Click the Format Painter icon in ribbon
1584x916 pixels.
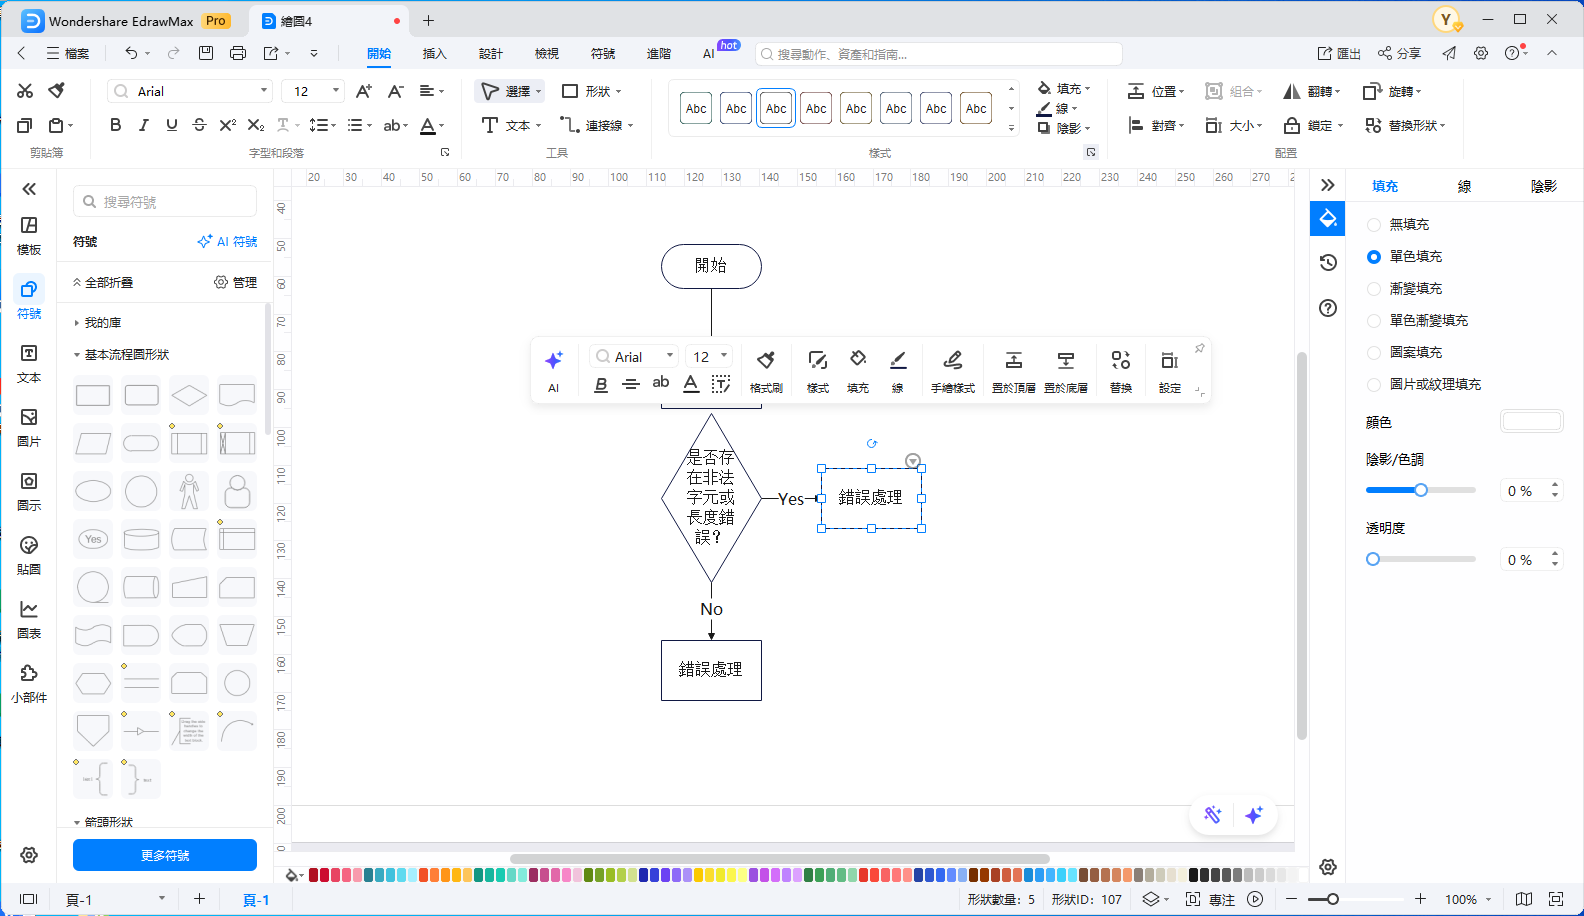[x=57, y=91]
